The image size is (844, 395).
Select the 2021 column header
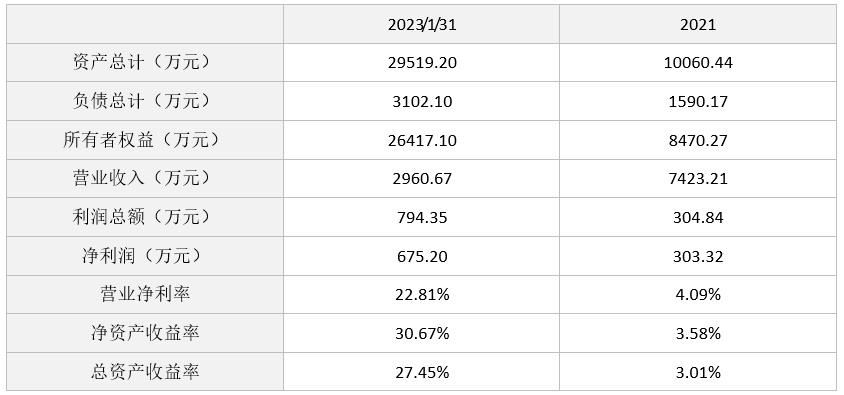click(698, 24)
